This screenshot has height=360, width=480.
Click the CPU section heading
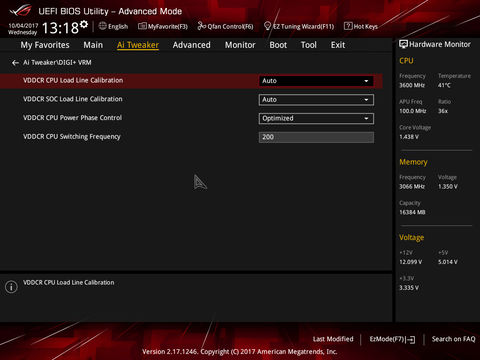point(406,61)
